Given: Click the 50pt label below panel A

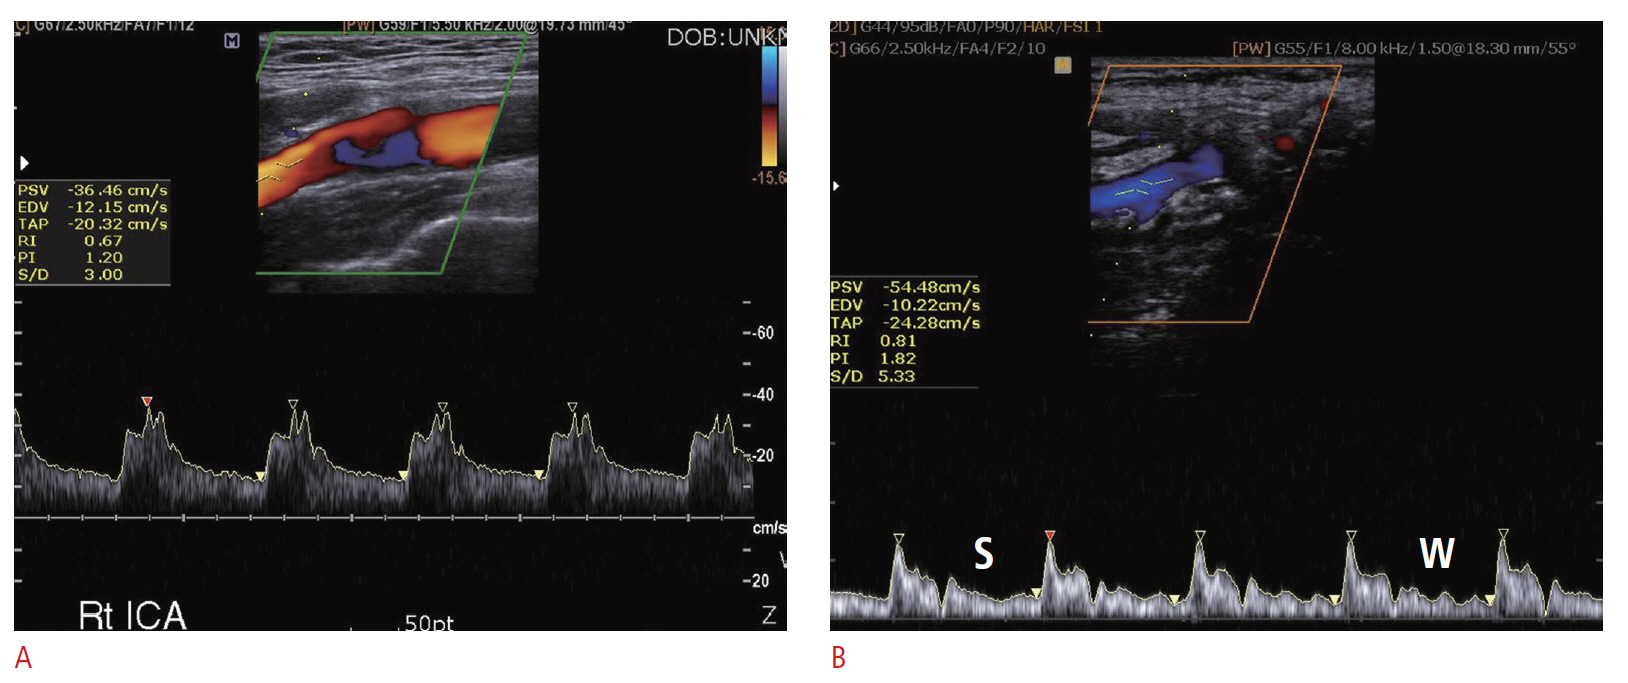Looking at the screenshot, I should point(429,623).
